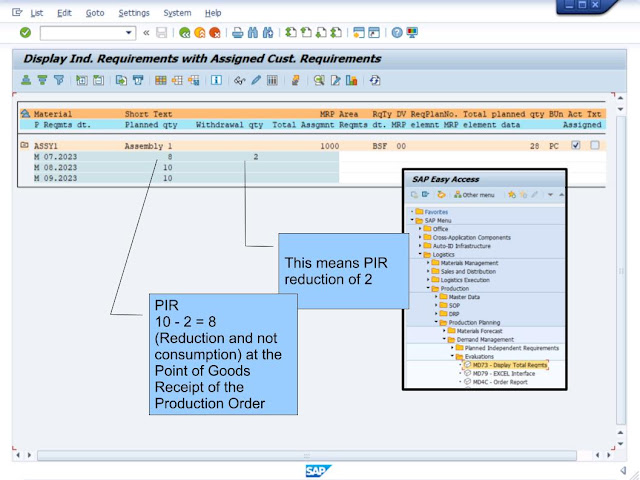
Task: Click the green Back arrow icon
Action: (184, 33)
